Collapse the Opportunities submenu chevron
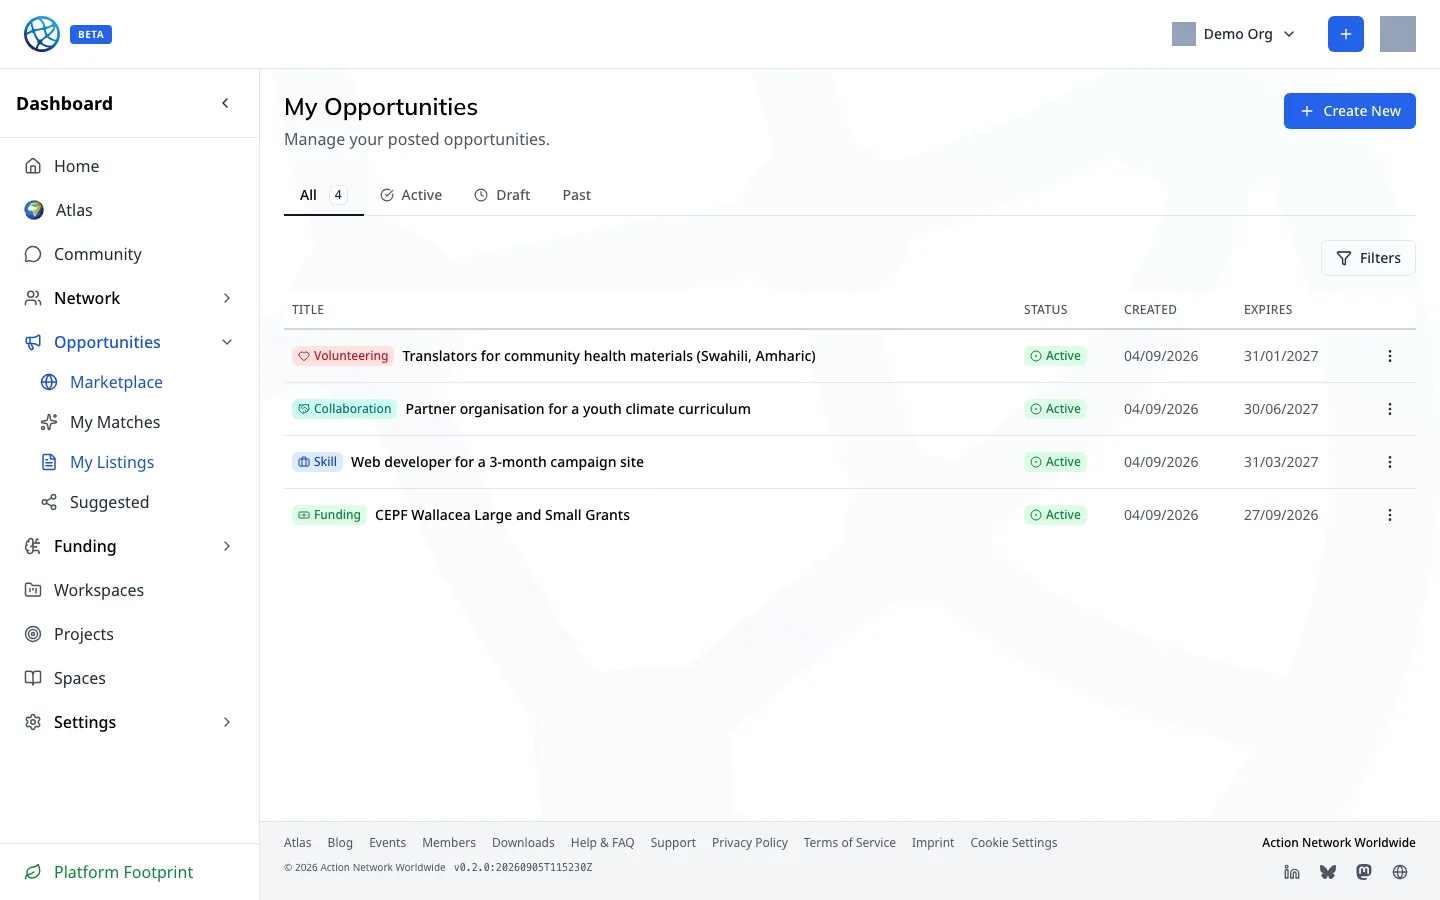The image size is (1440, 900). click(x=227, y=342)
